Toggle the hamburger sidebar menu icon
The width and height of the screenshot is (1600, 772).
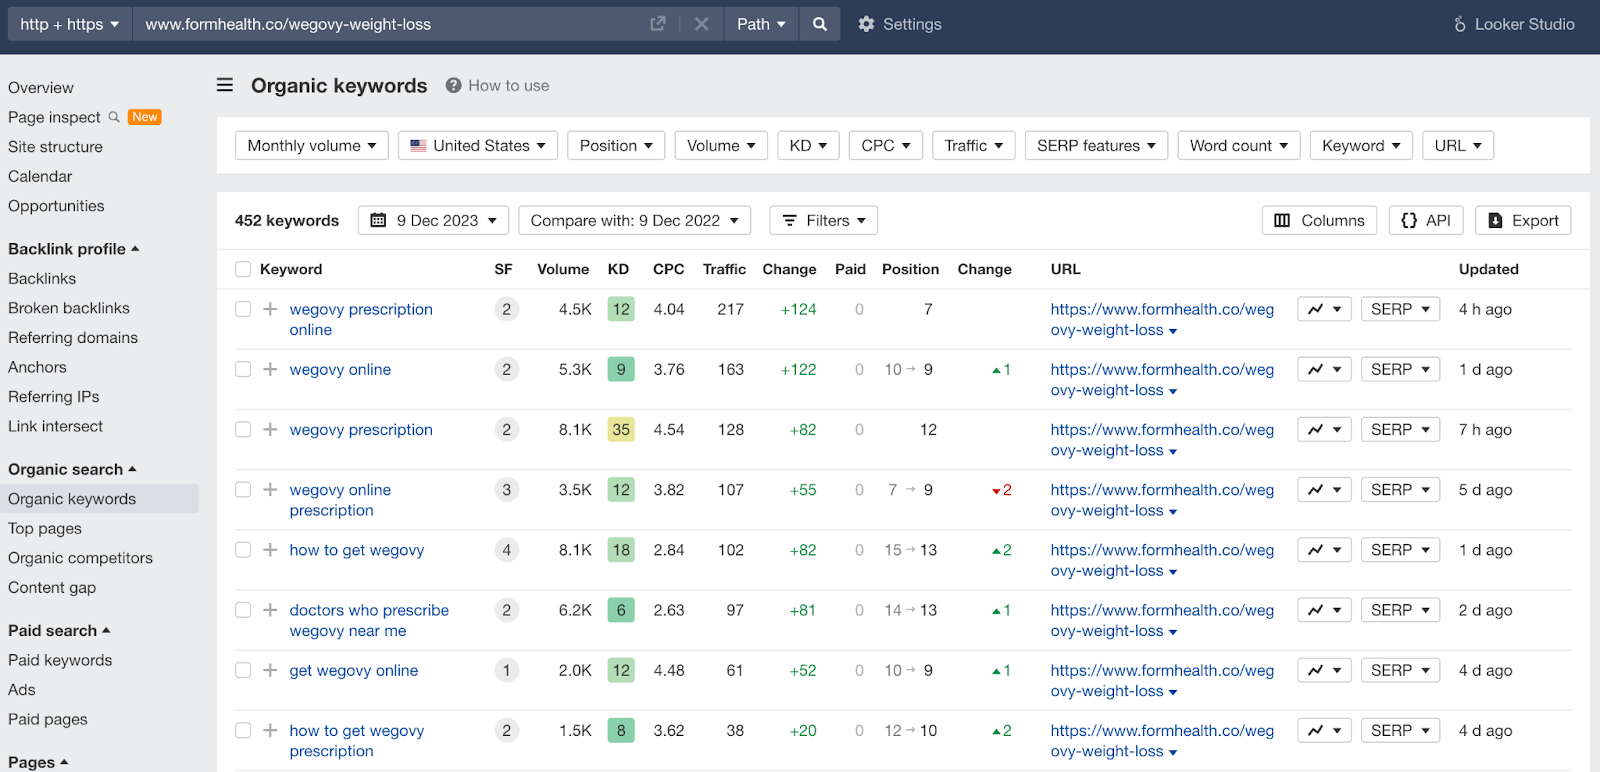[x=225, y=85]
